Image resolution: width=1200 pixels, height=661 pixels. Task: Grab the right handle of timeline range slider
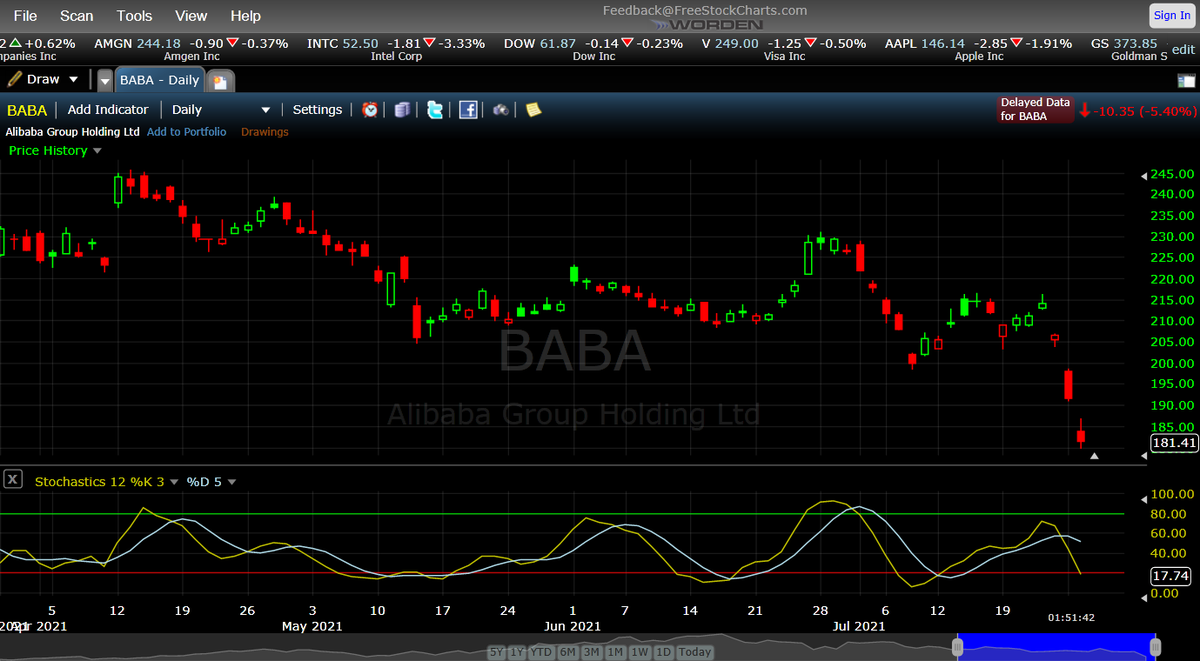point(1154,648)
